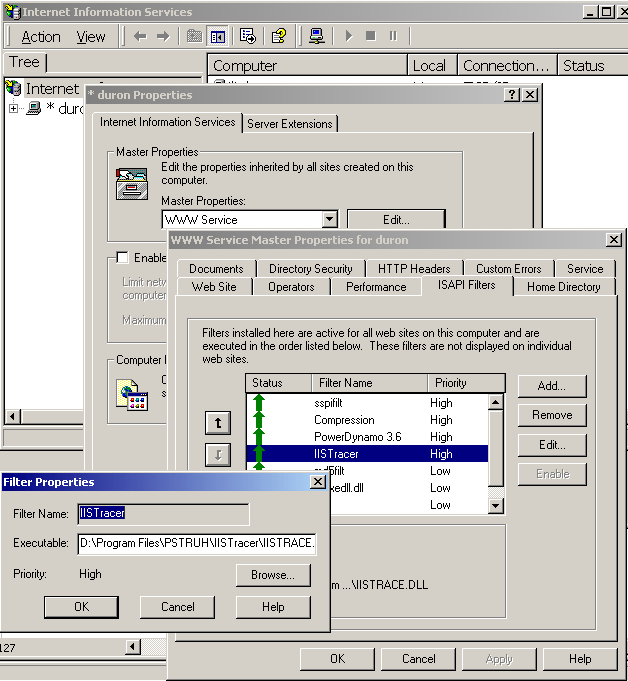
Task: Switch to the Home Directory tab
Action: (x=564, y=287)
